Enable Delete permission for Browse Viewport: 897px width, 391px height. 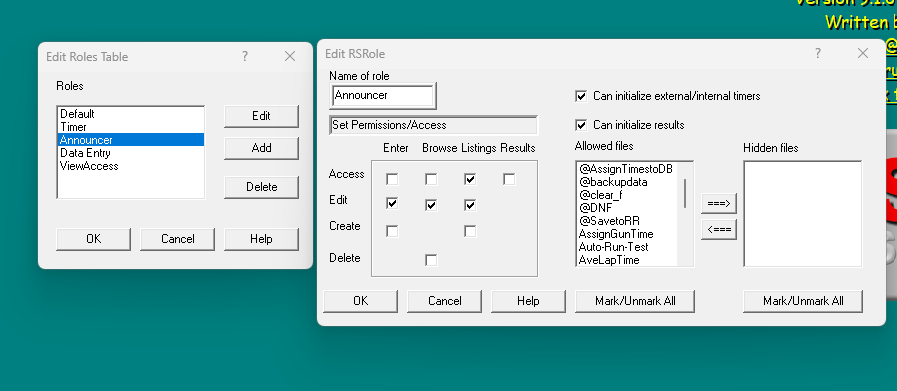coord(431,260)
